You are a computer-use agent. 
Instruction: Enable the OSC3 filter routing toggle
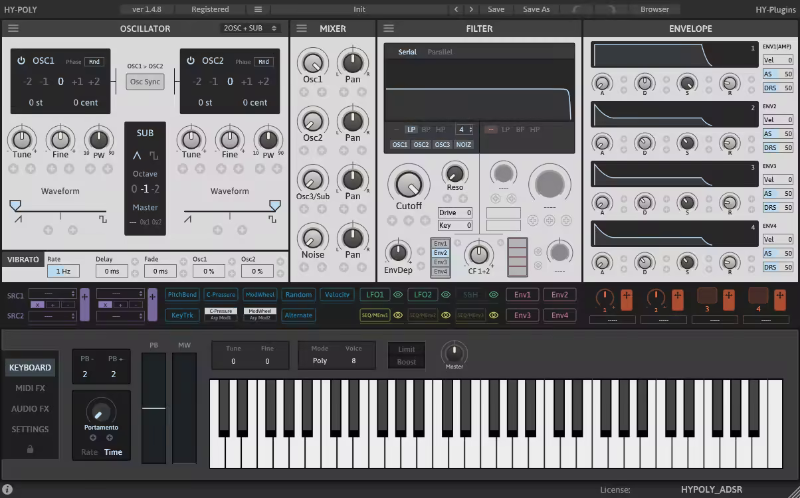(442, 145)
